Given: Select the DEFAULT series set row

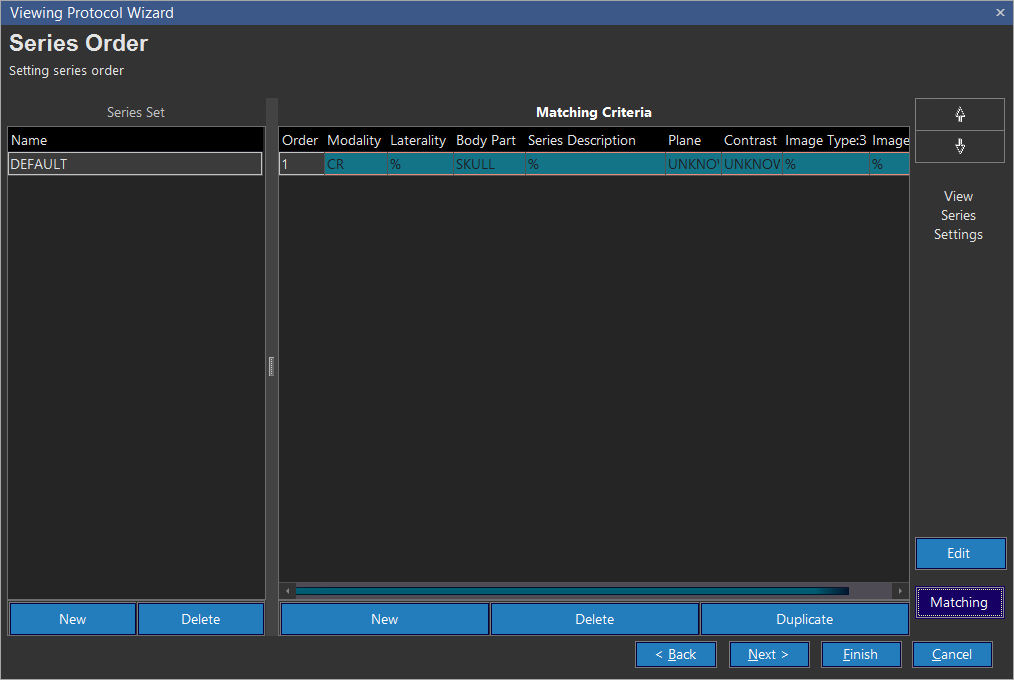Looking at the screenshot, I should pos(135,164).
